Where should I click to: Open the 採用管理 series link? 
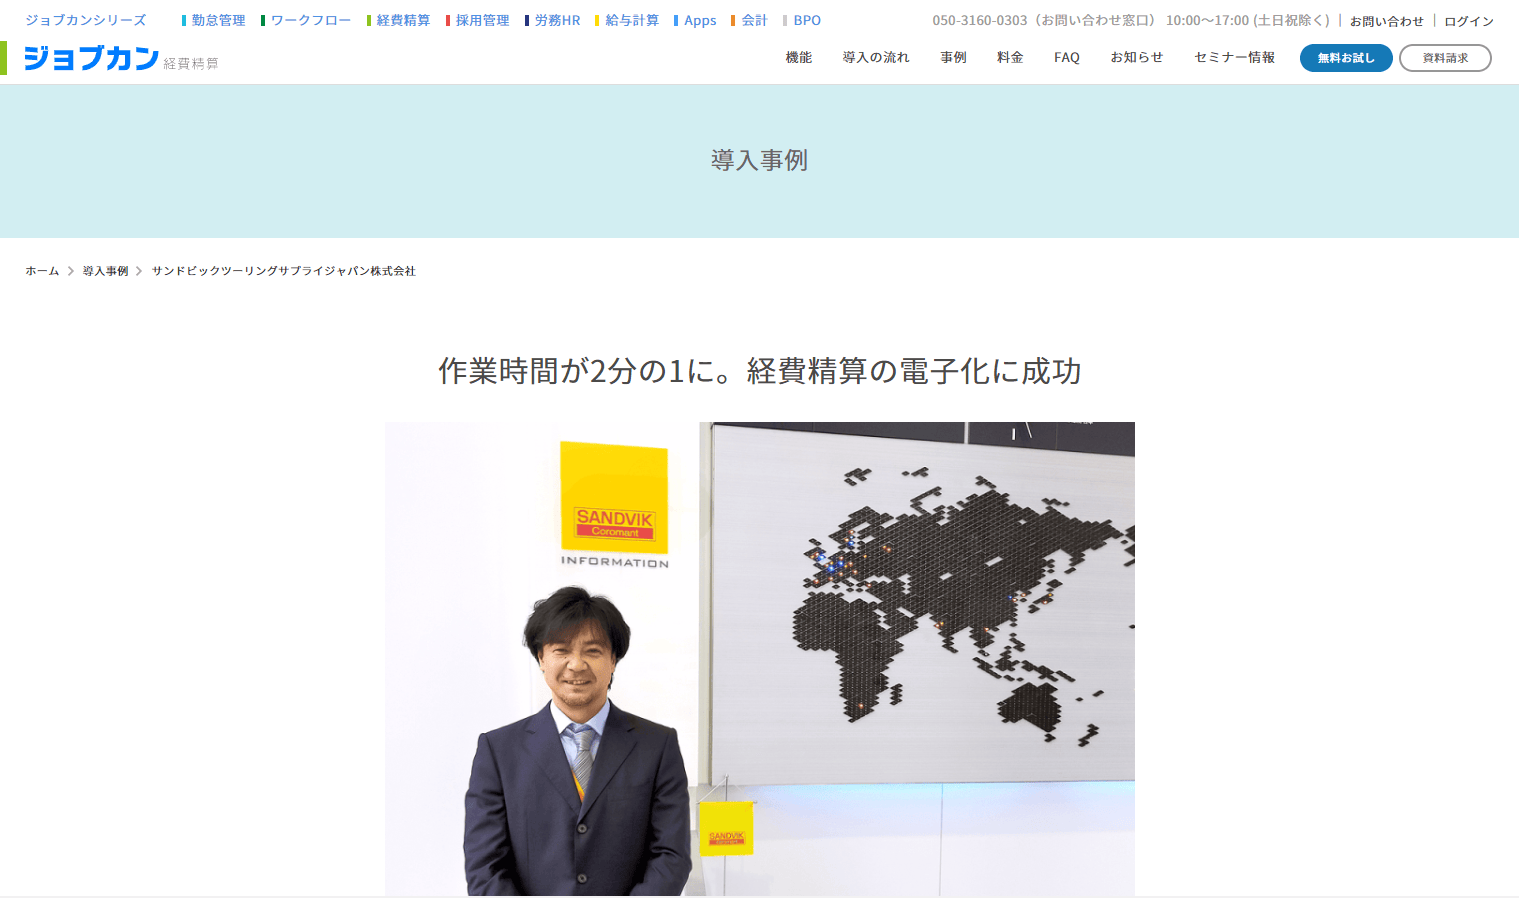(478, 20)
